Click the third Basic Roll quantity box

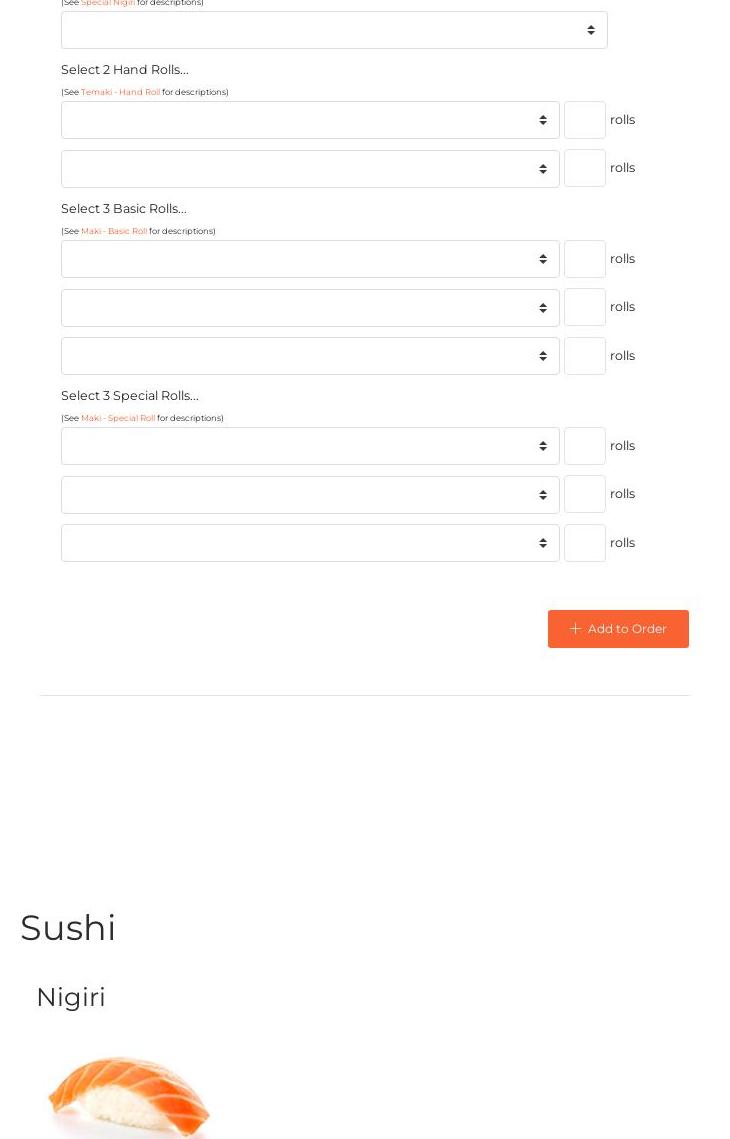point(585,356)
